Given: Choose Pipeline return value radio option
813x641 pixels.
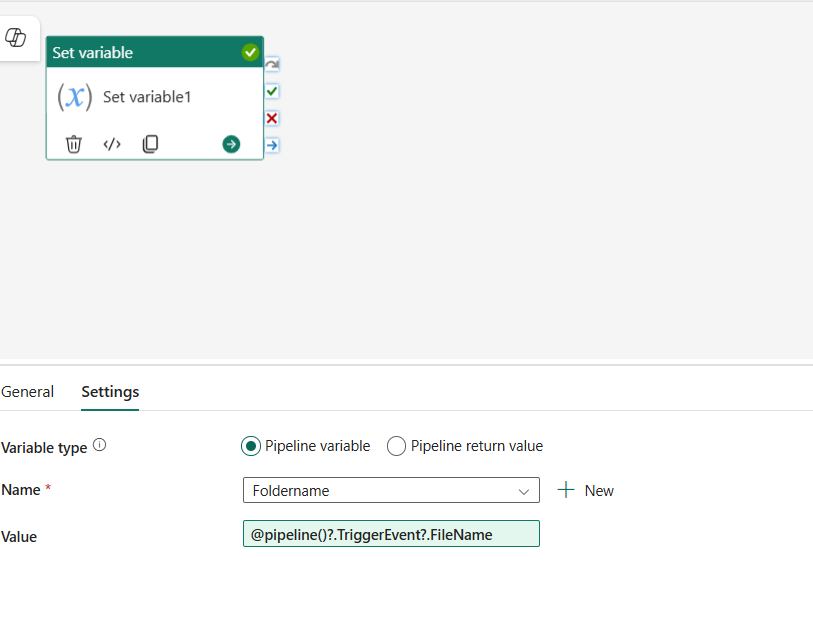Looking at the screenshot, I should tap(396, 446).
